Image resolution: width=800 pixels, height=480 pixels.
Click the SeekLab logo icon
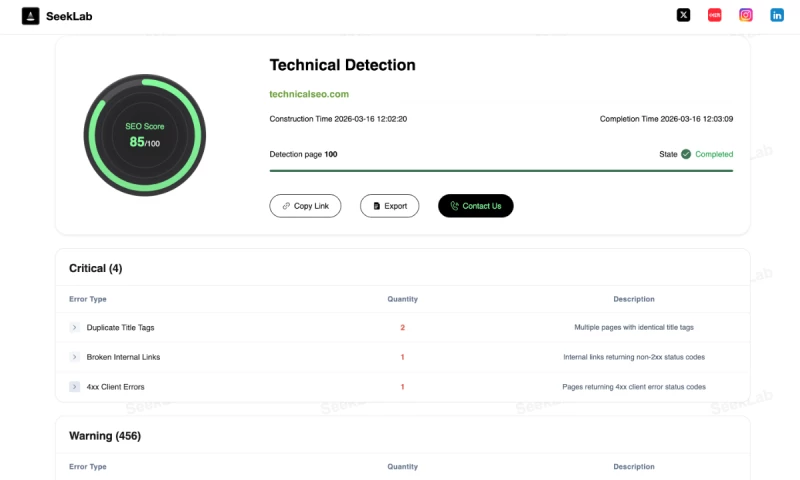[31, 16]
